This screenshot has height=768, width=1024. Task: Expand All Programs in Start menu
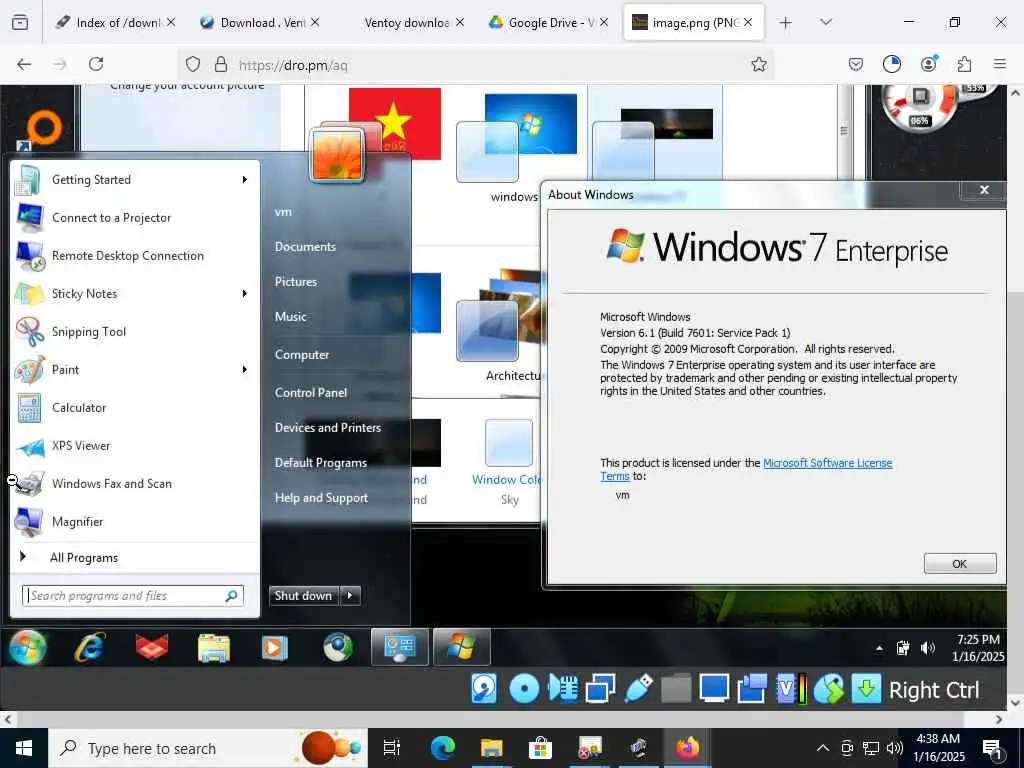point(84,558)
